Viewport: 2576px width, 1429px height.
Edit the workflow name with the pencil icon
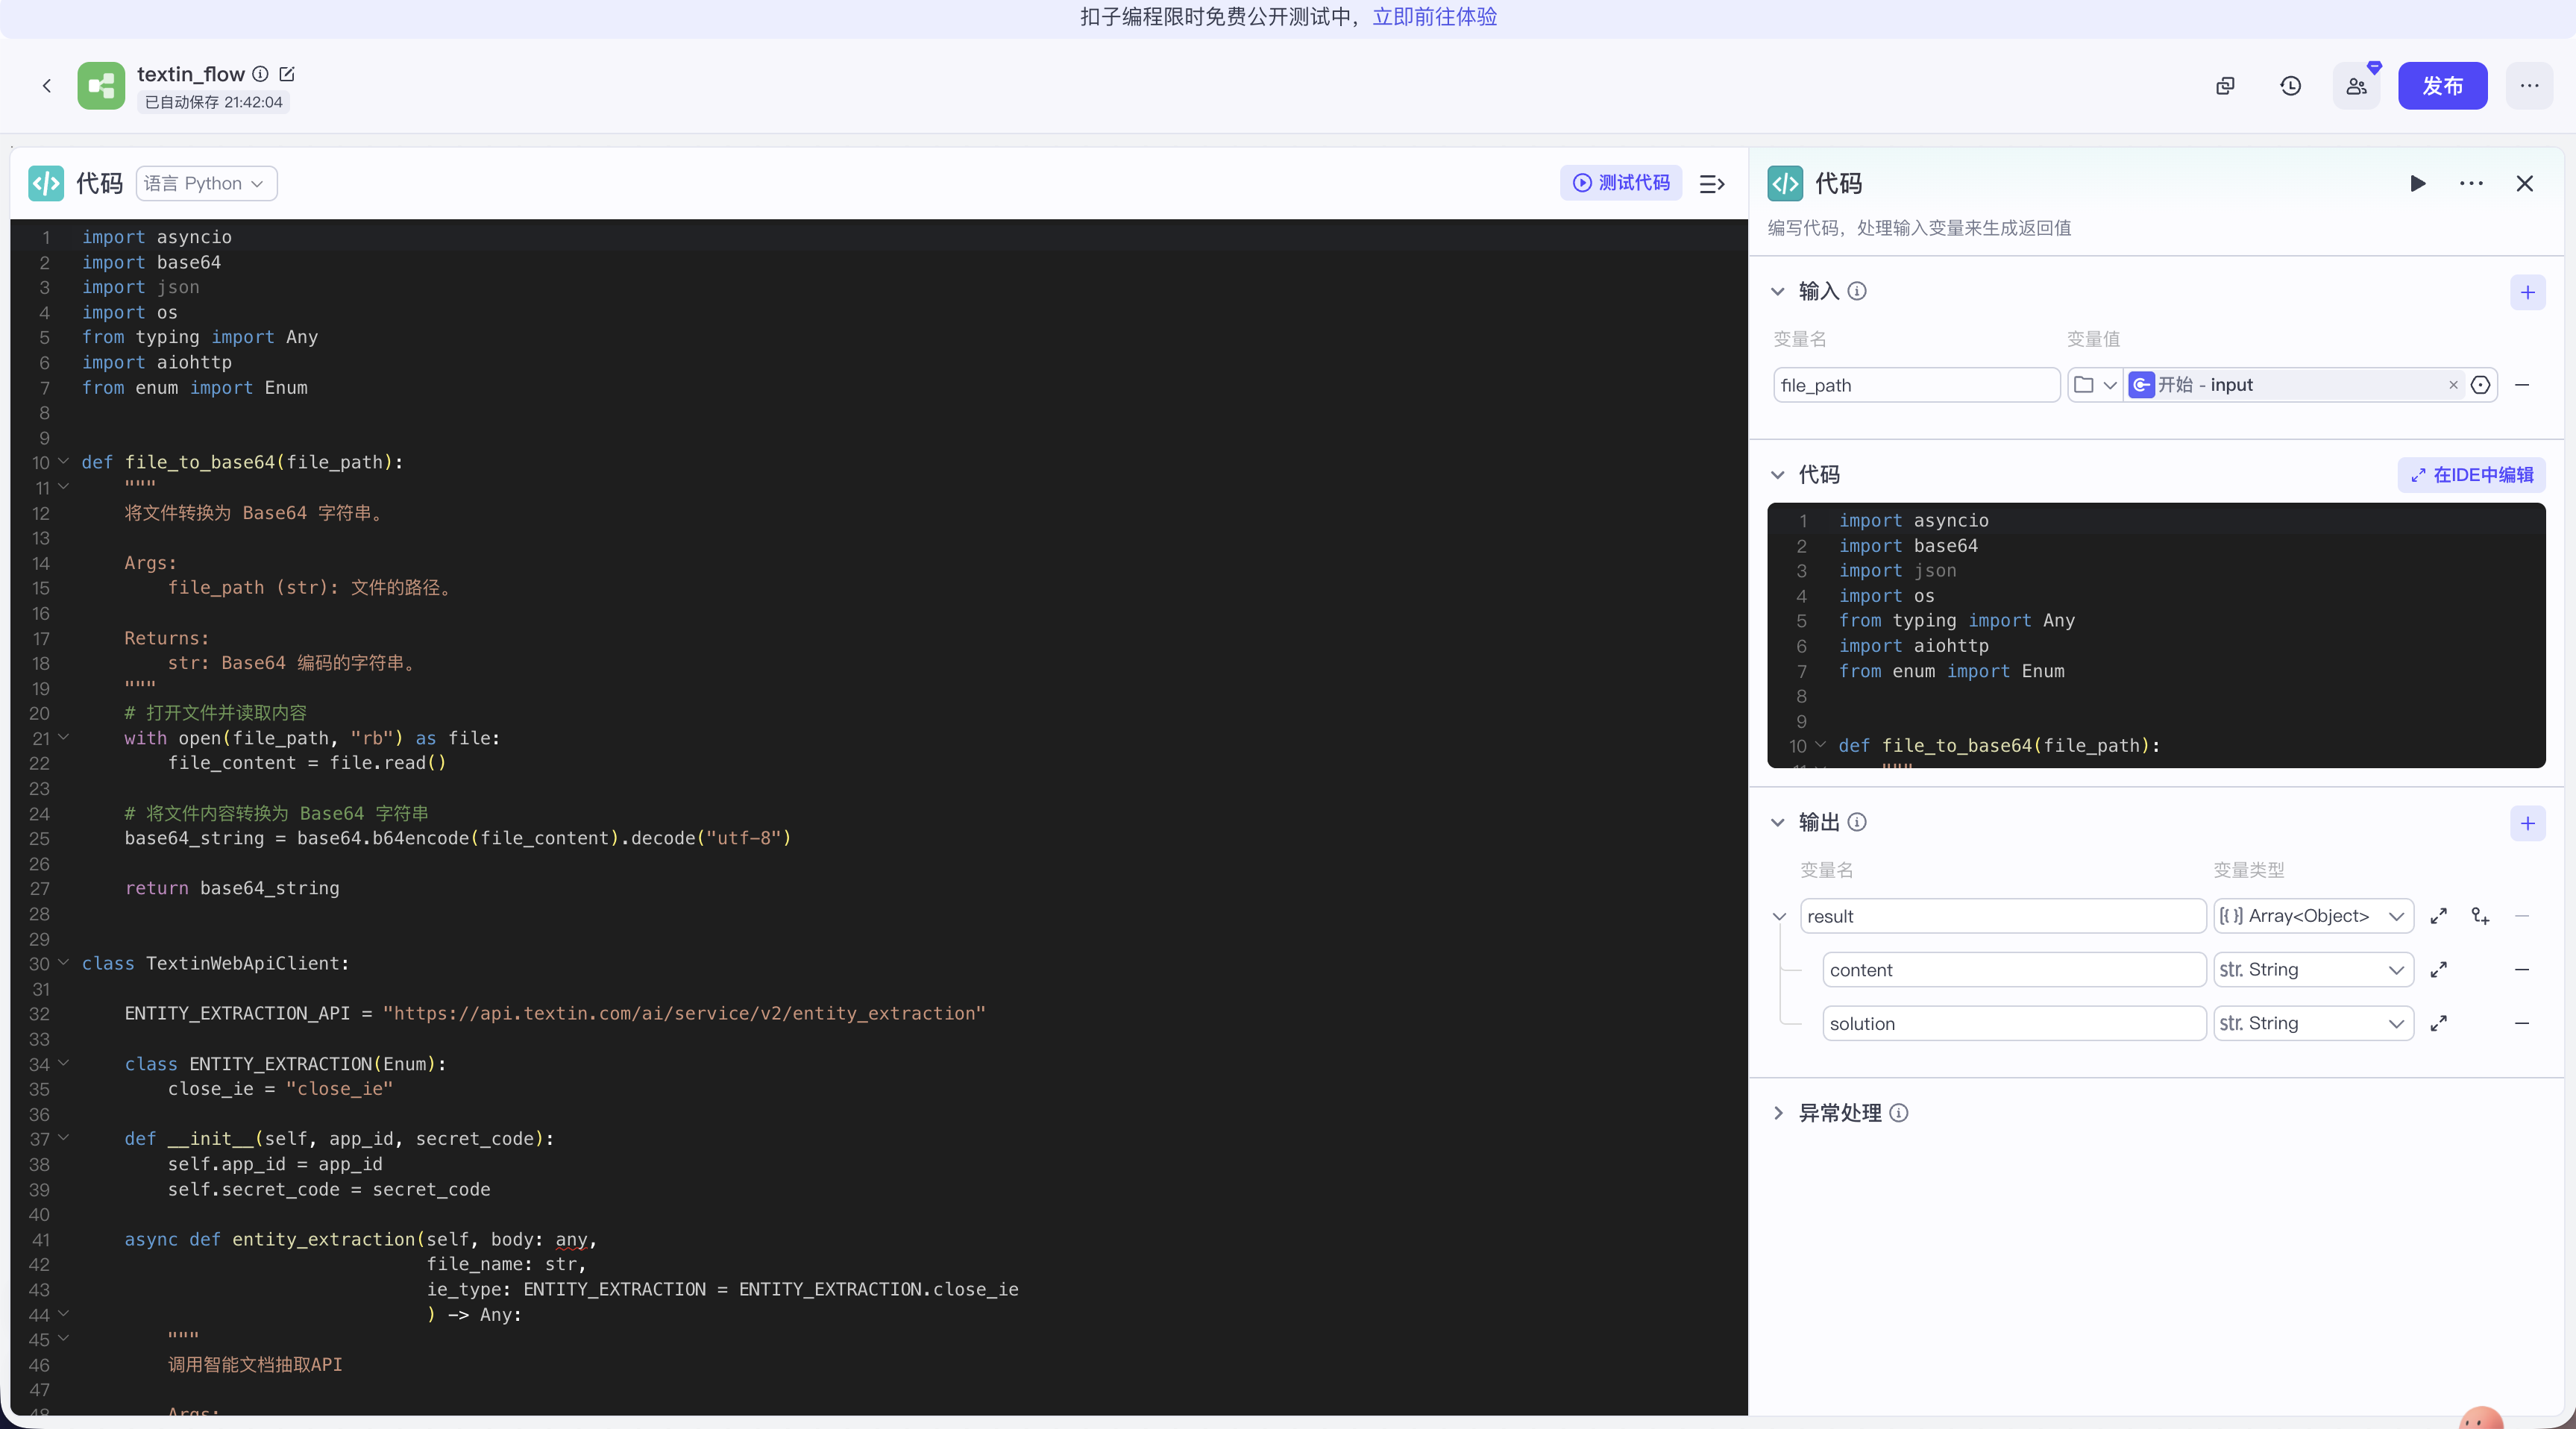(287, 74)
